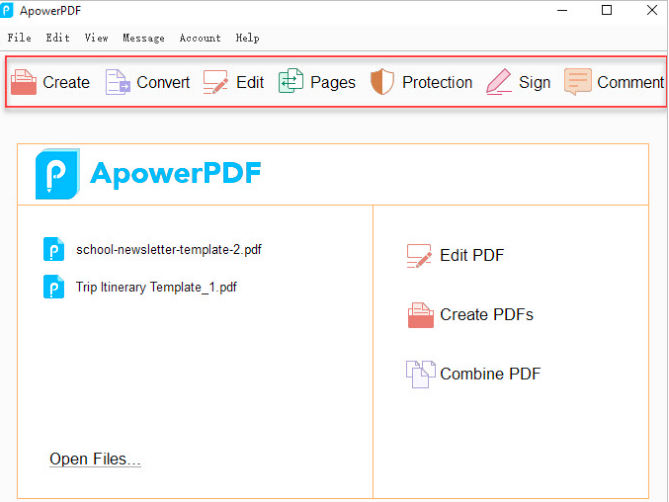Click the Create PDFs printer icon

420,315
